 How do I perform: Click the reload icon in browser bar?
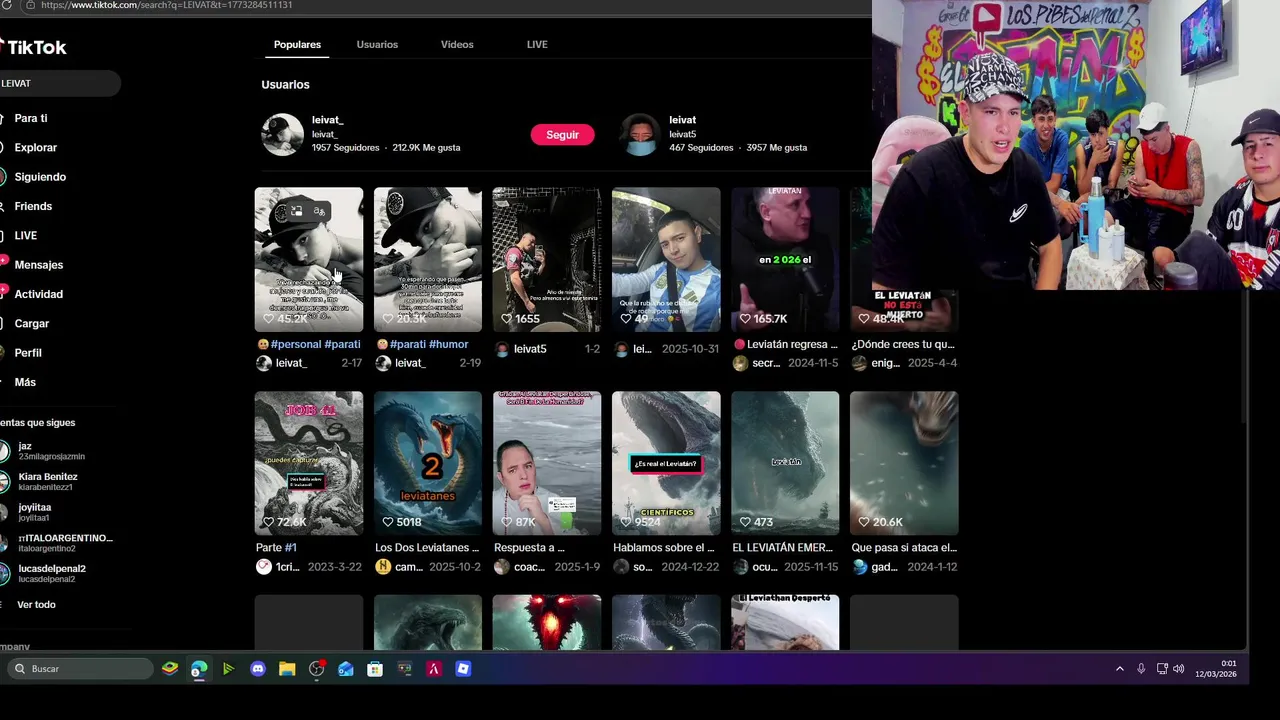pyautogui.click(x=7, y=5)
